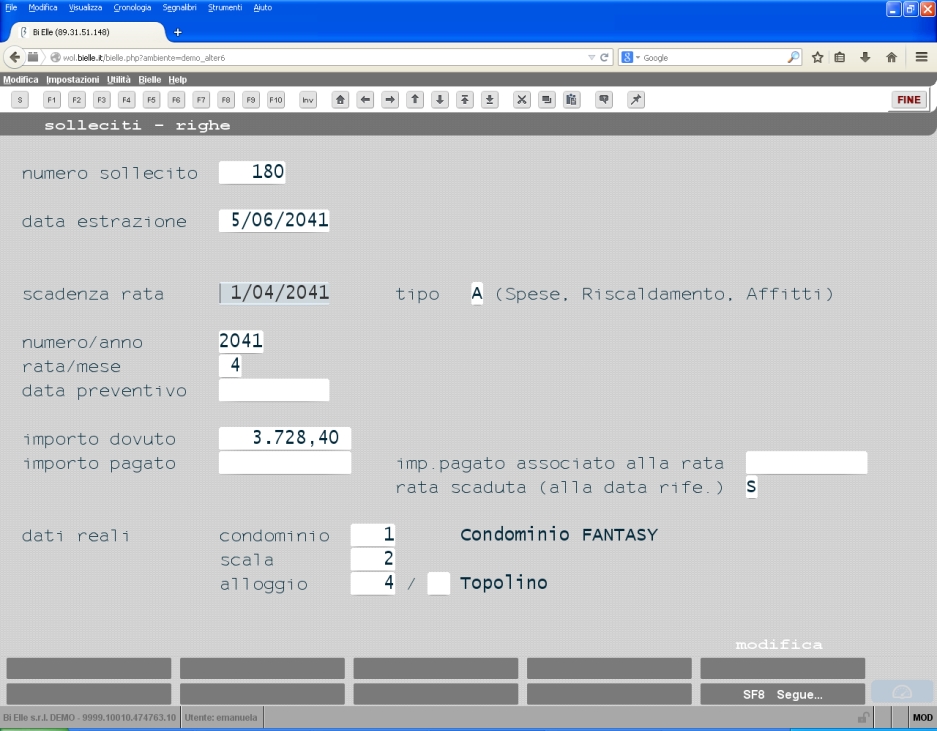This screenshot has width=937, height=731.
Task: Open the Impostazioni menu
Action: coord(72,79)
